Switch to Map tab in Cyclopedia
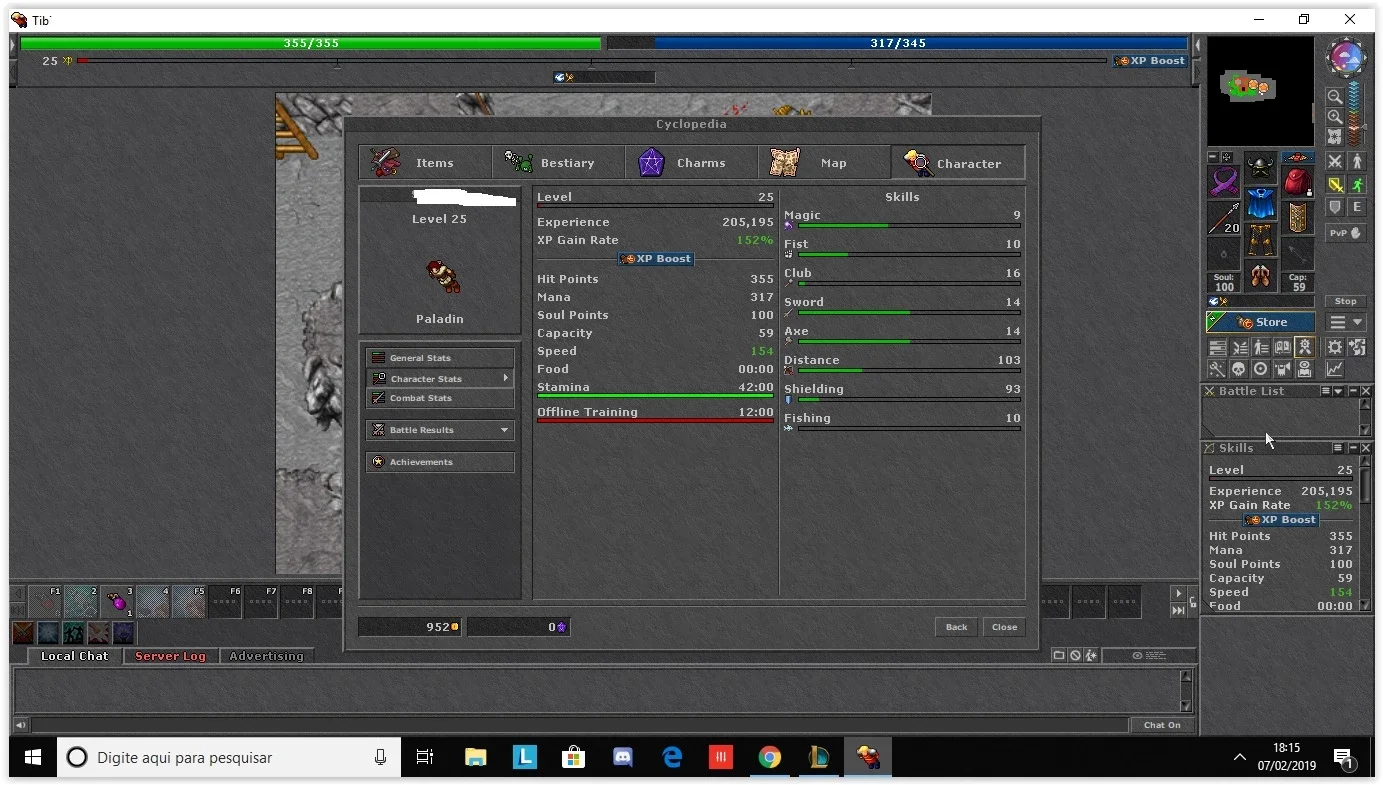The width and height of the screenshot is (1383, 785). 824,162
